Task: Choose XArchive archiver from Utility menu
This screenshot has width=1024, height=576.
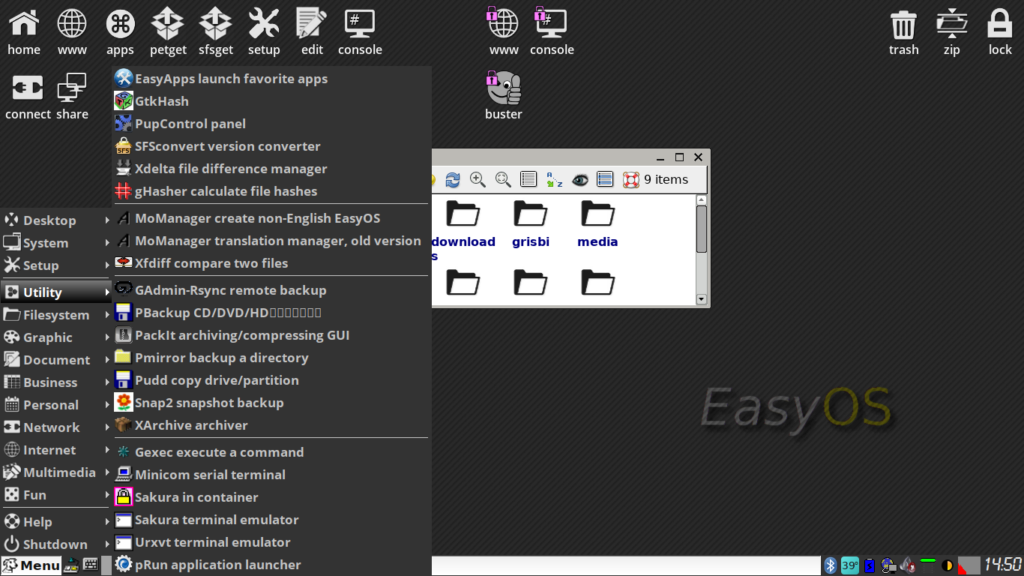Action: pos(191,425)
